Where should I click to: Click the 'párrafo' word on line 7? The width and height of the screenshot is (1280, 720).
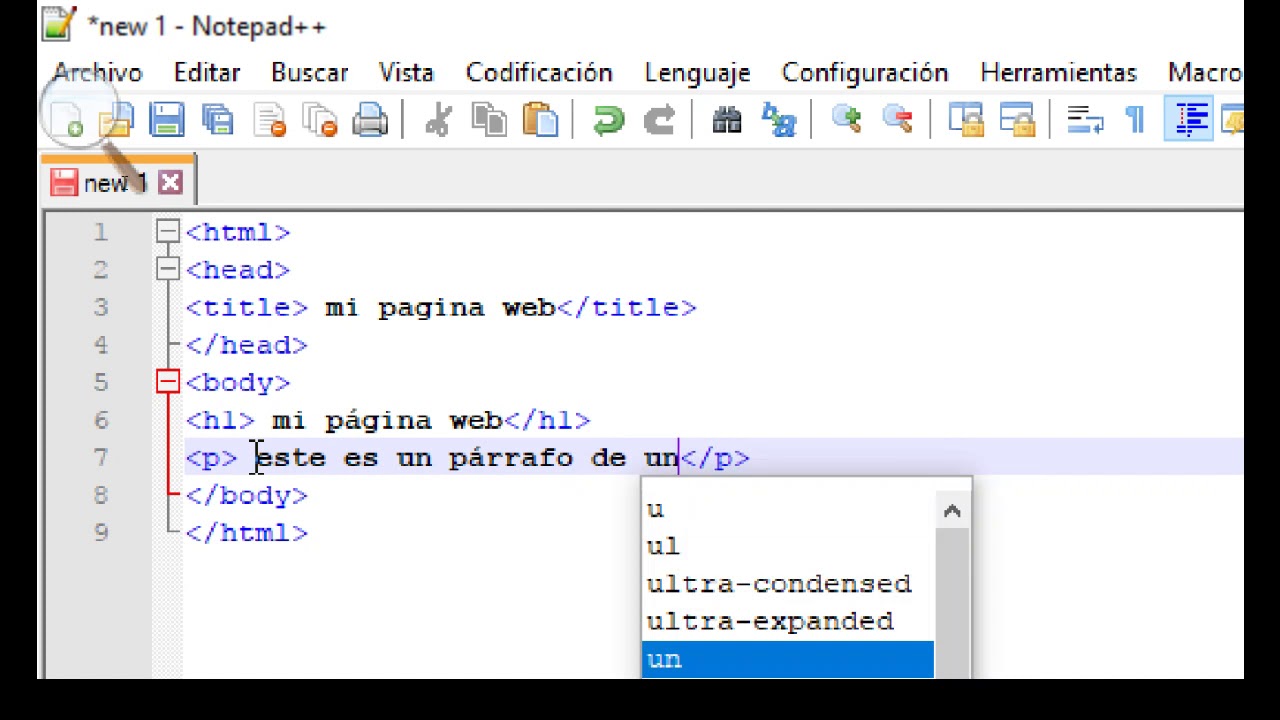click(510, 458)
